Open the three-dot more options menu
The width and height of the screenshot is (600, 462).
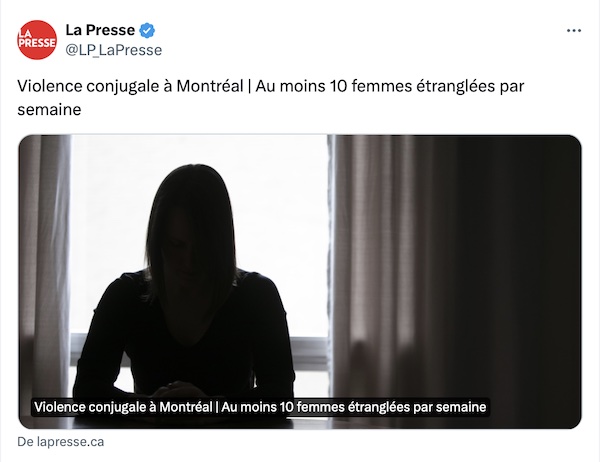pos(574,31)
